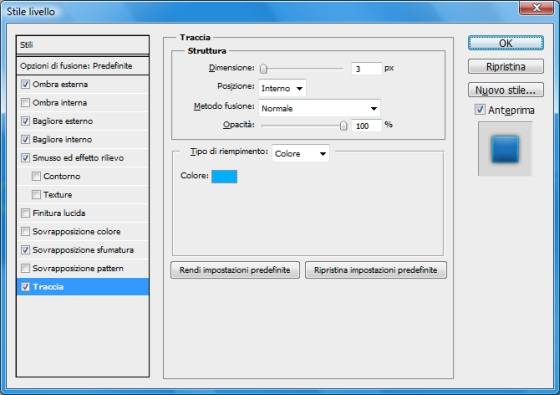Screen dimensions: 560x395
Task: Uncheck the Bagliore interno checkbox
Action: point(25,139)
